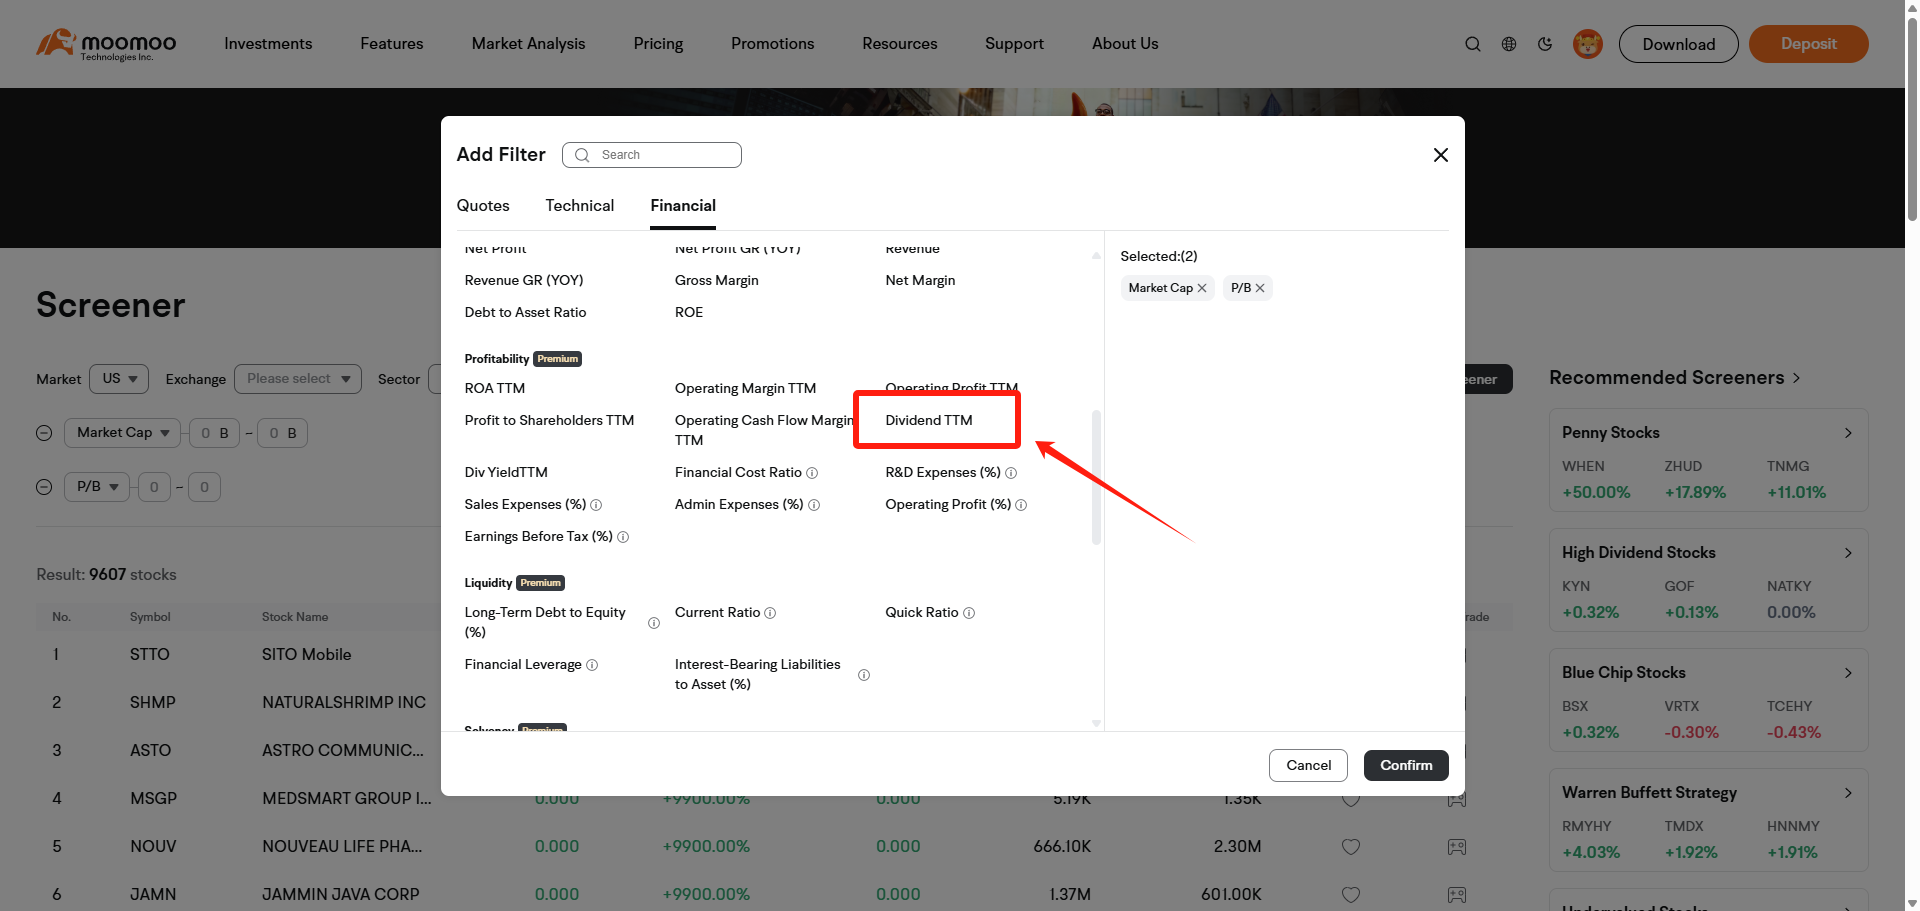Image resolution: width=1920 pixels, height=911 pixels.
Task: Click the Confirm button
Action: 1406,766
